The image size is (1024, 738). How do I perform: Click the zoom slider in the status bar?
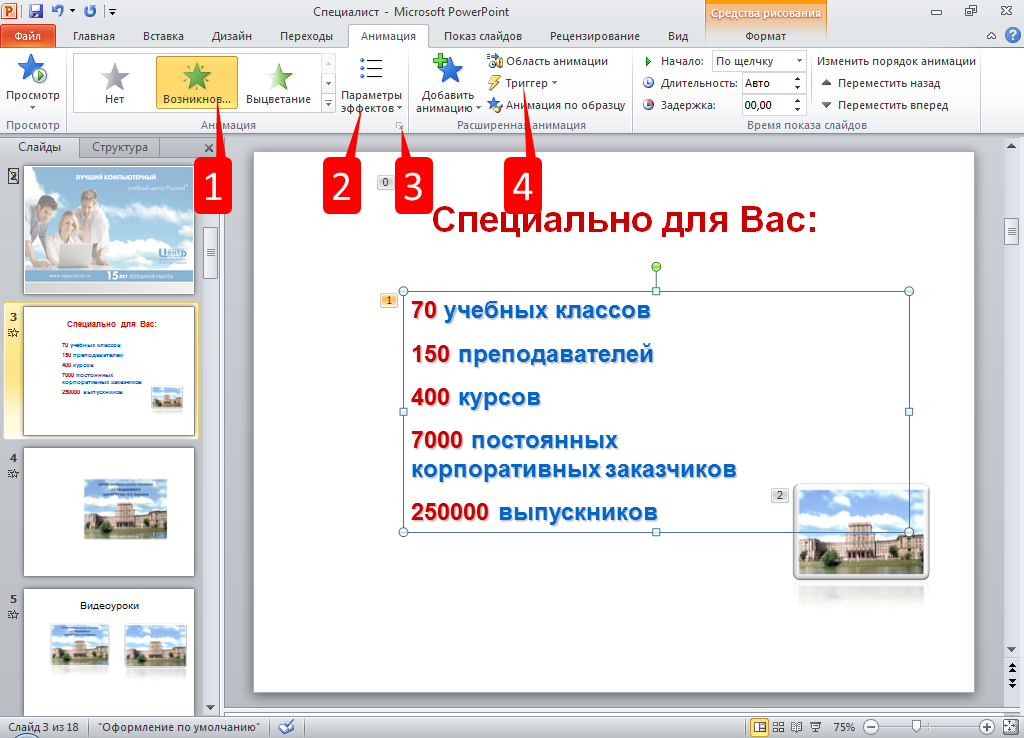[915, 727]
